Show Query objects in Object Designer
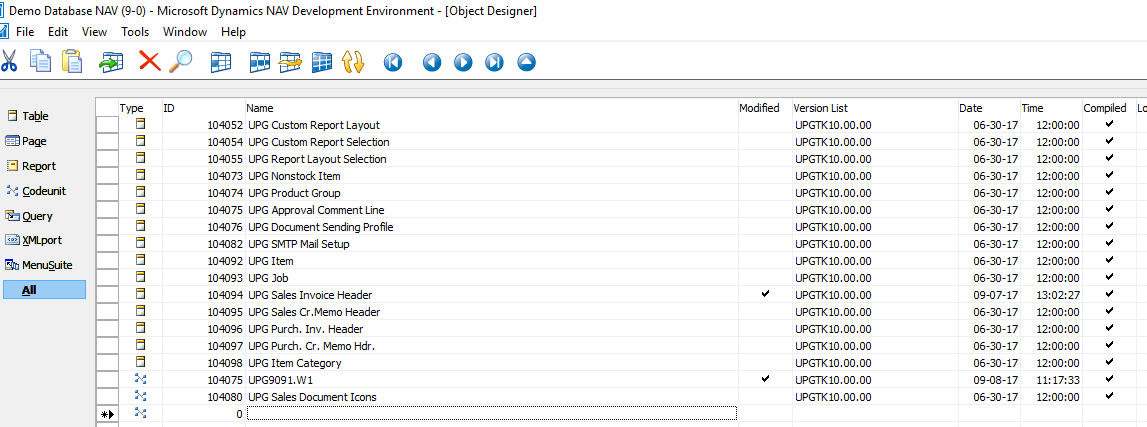The height and width of the screenshot is (427, 1147). (29, 215)
